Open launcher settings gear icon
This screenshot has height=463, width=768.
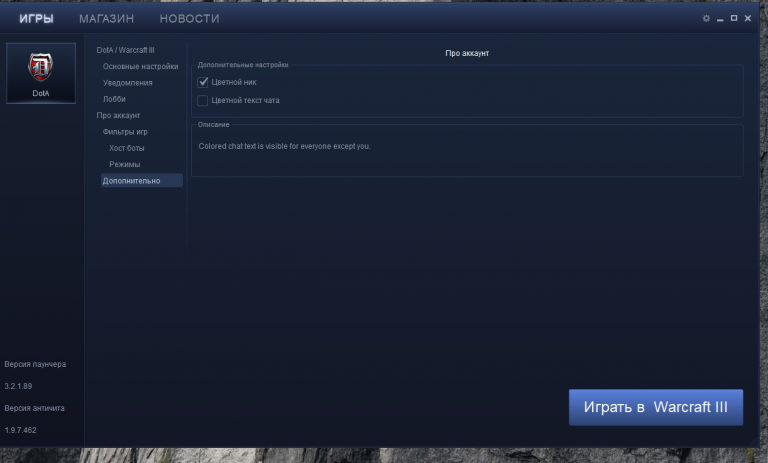[x=706, y=18]
